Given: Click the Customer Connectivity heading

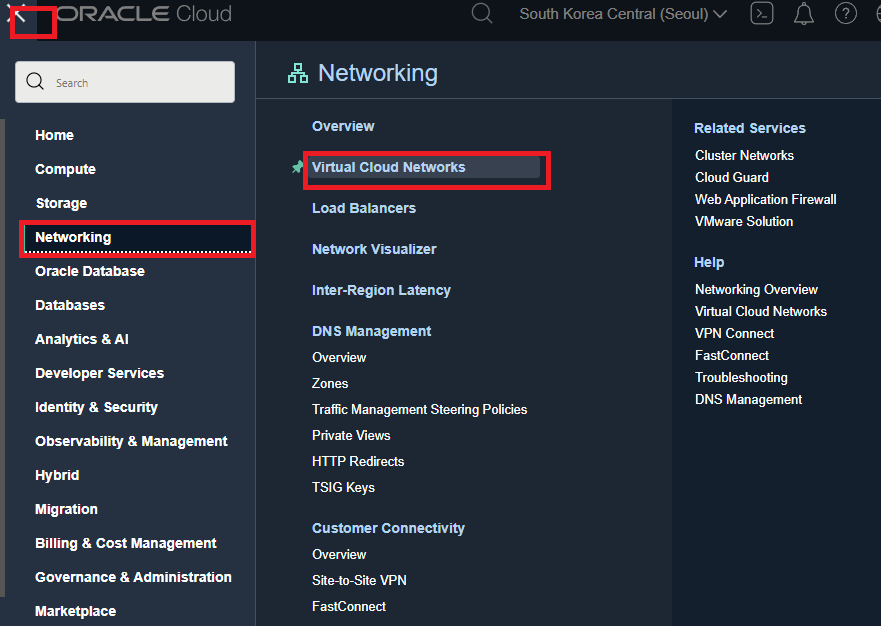Looking at the screenshot, I should pyautogui.click(x=388, y=528).
